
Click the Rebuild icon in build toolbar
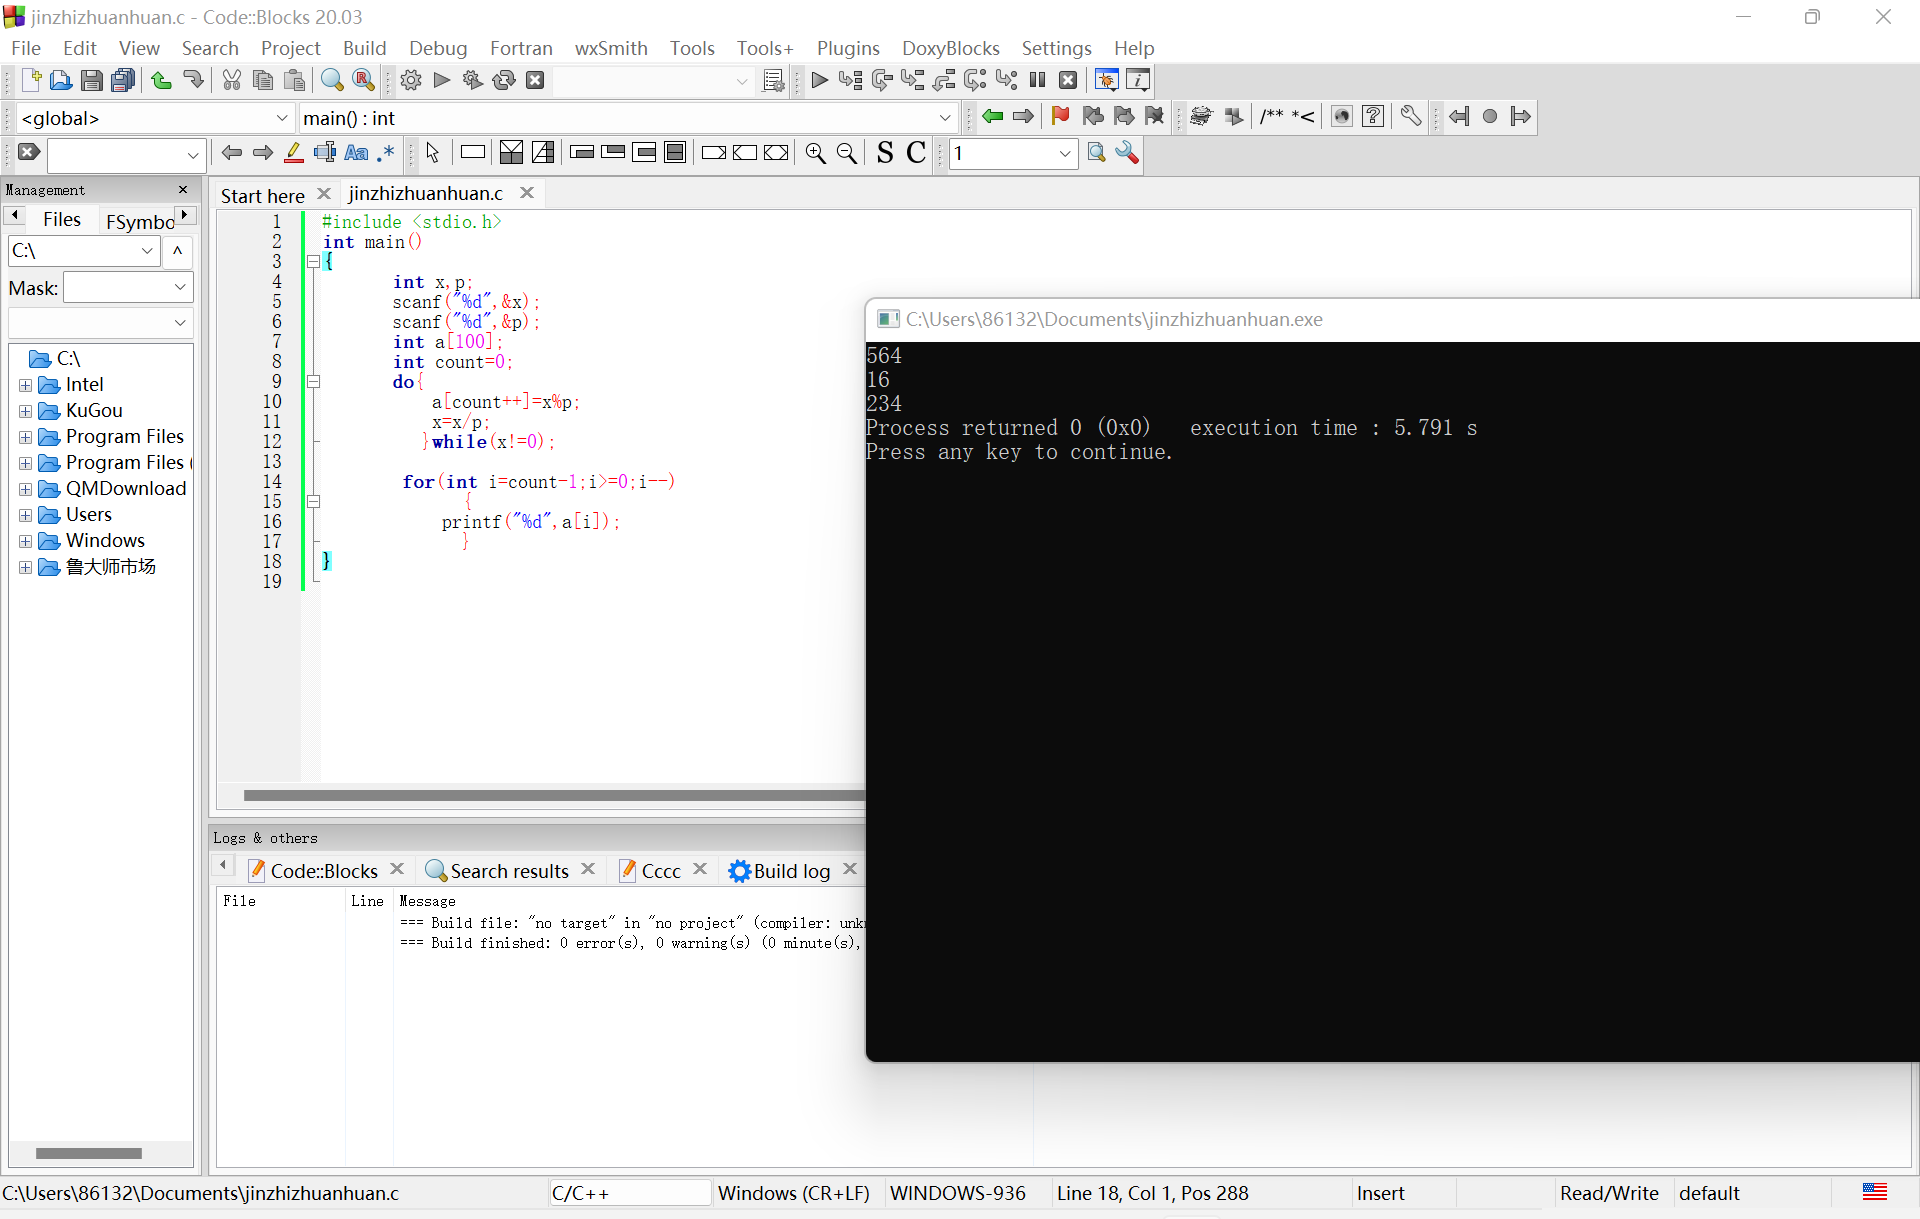(x=504, y=81)
